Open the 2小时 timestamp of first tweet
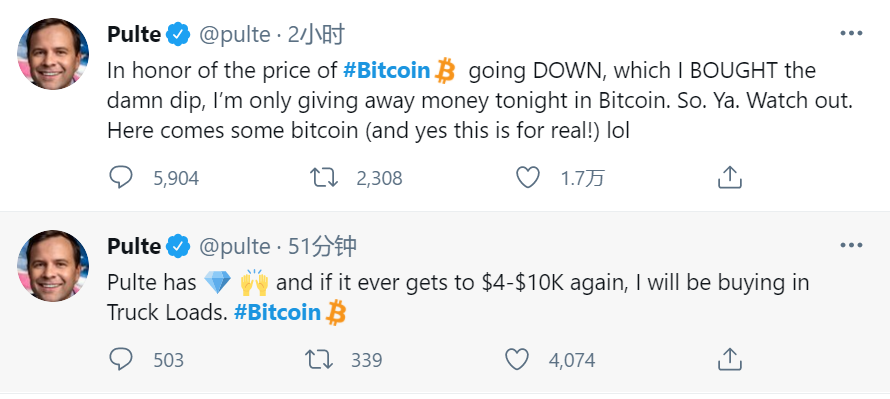The image size is (890, 399). click(316, 35)
